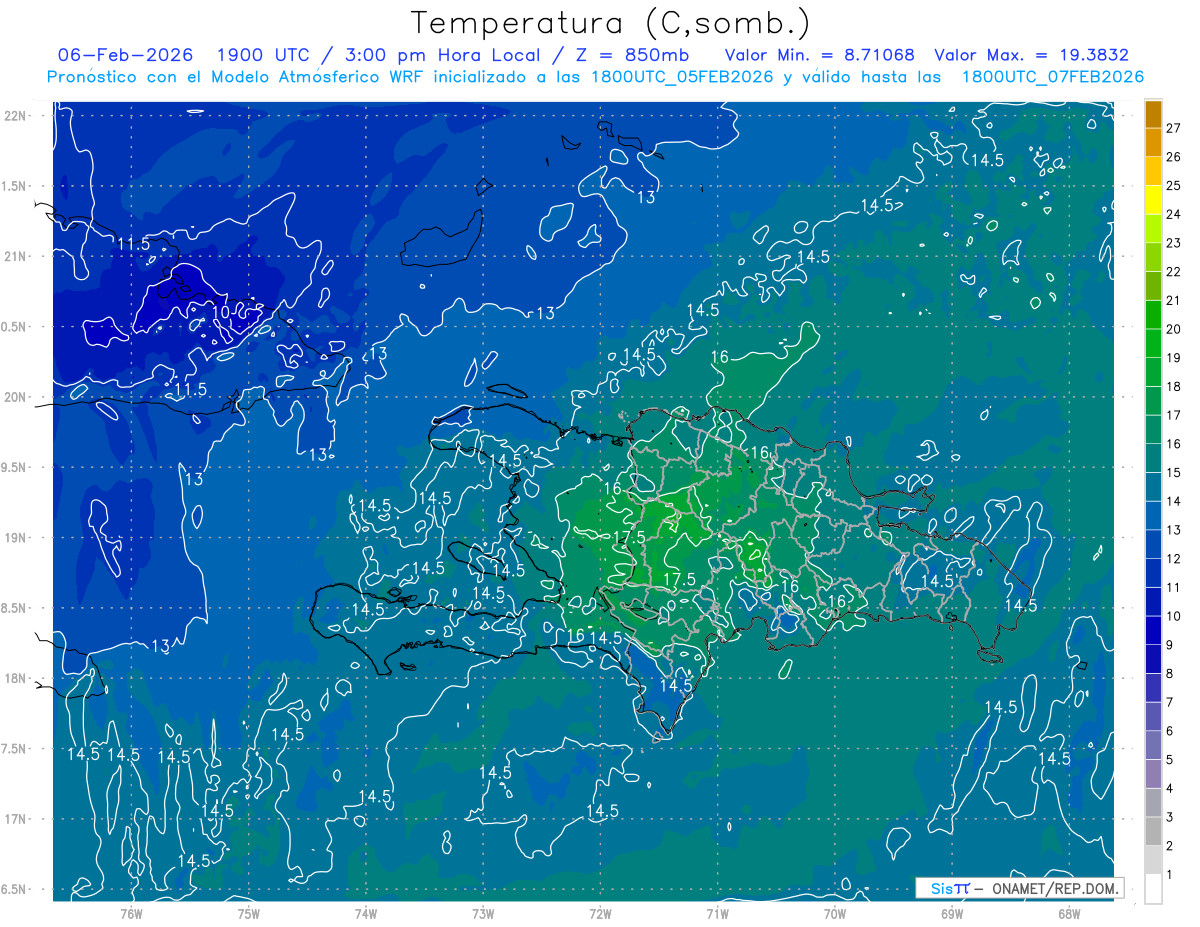Click the "70W" longitude axis label
Image resolution: width=1200 pixels, height=927 pixels.
835,913
